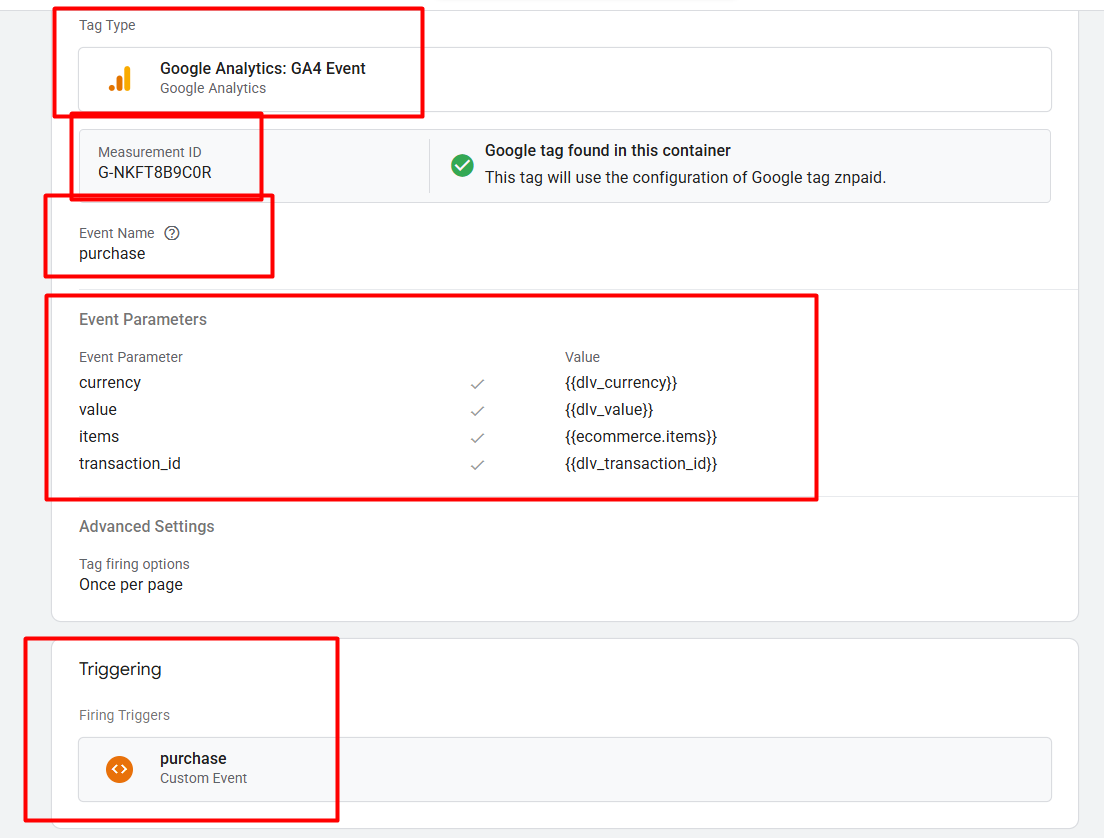Image resolution: width=1104 pixels, height=838 pixels.
Task: Click the orange Custom Event trigger icon
Action: [119, 768]
